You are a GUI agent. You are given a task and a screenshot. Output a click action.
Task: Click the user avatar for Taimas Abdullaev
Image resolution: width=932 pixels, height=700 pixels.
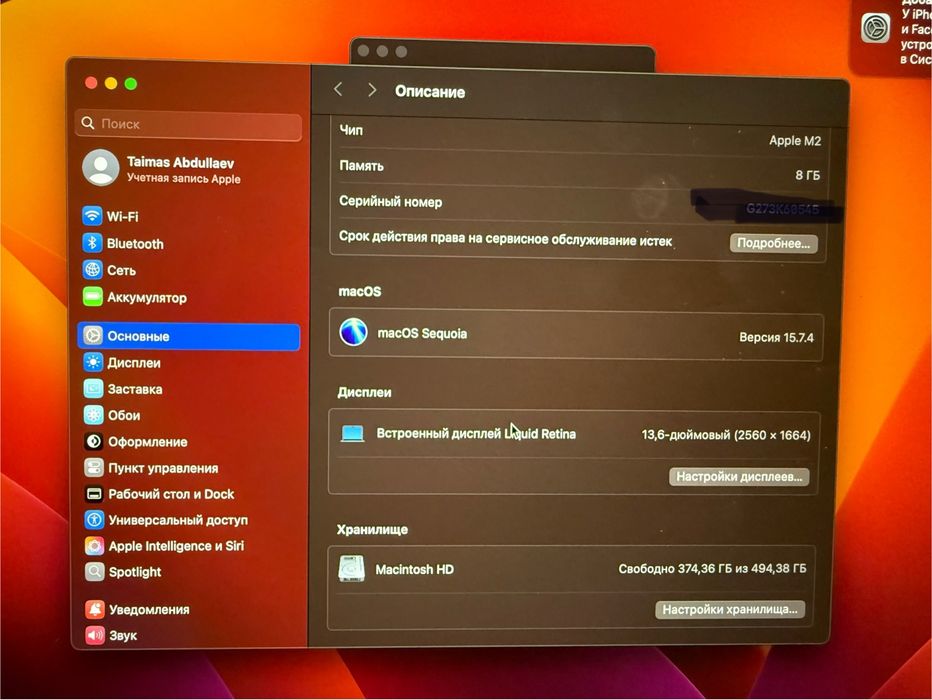[x=100, y=168]
